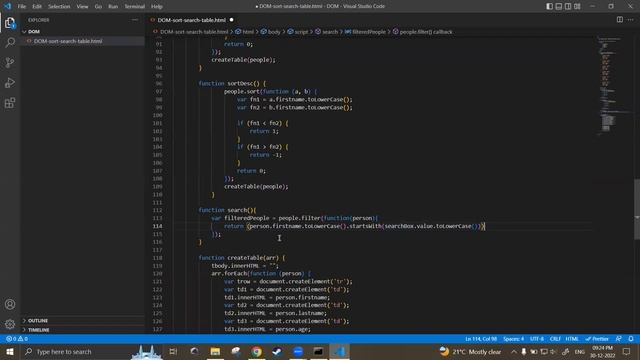Open the Go menu

click(x=98, y=7)
